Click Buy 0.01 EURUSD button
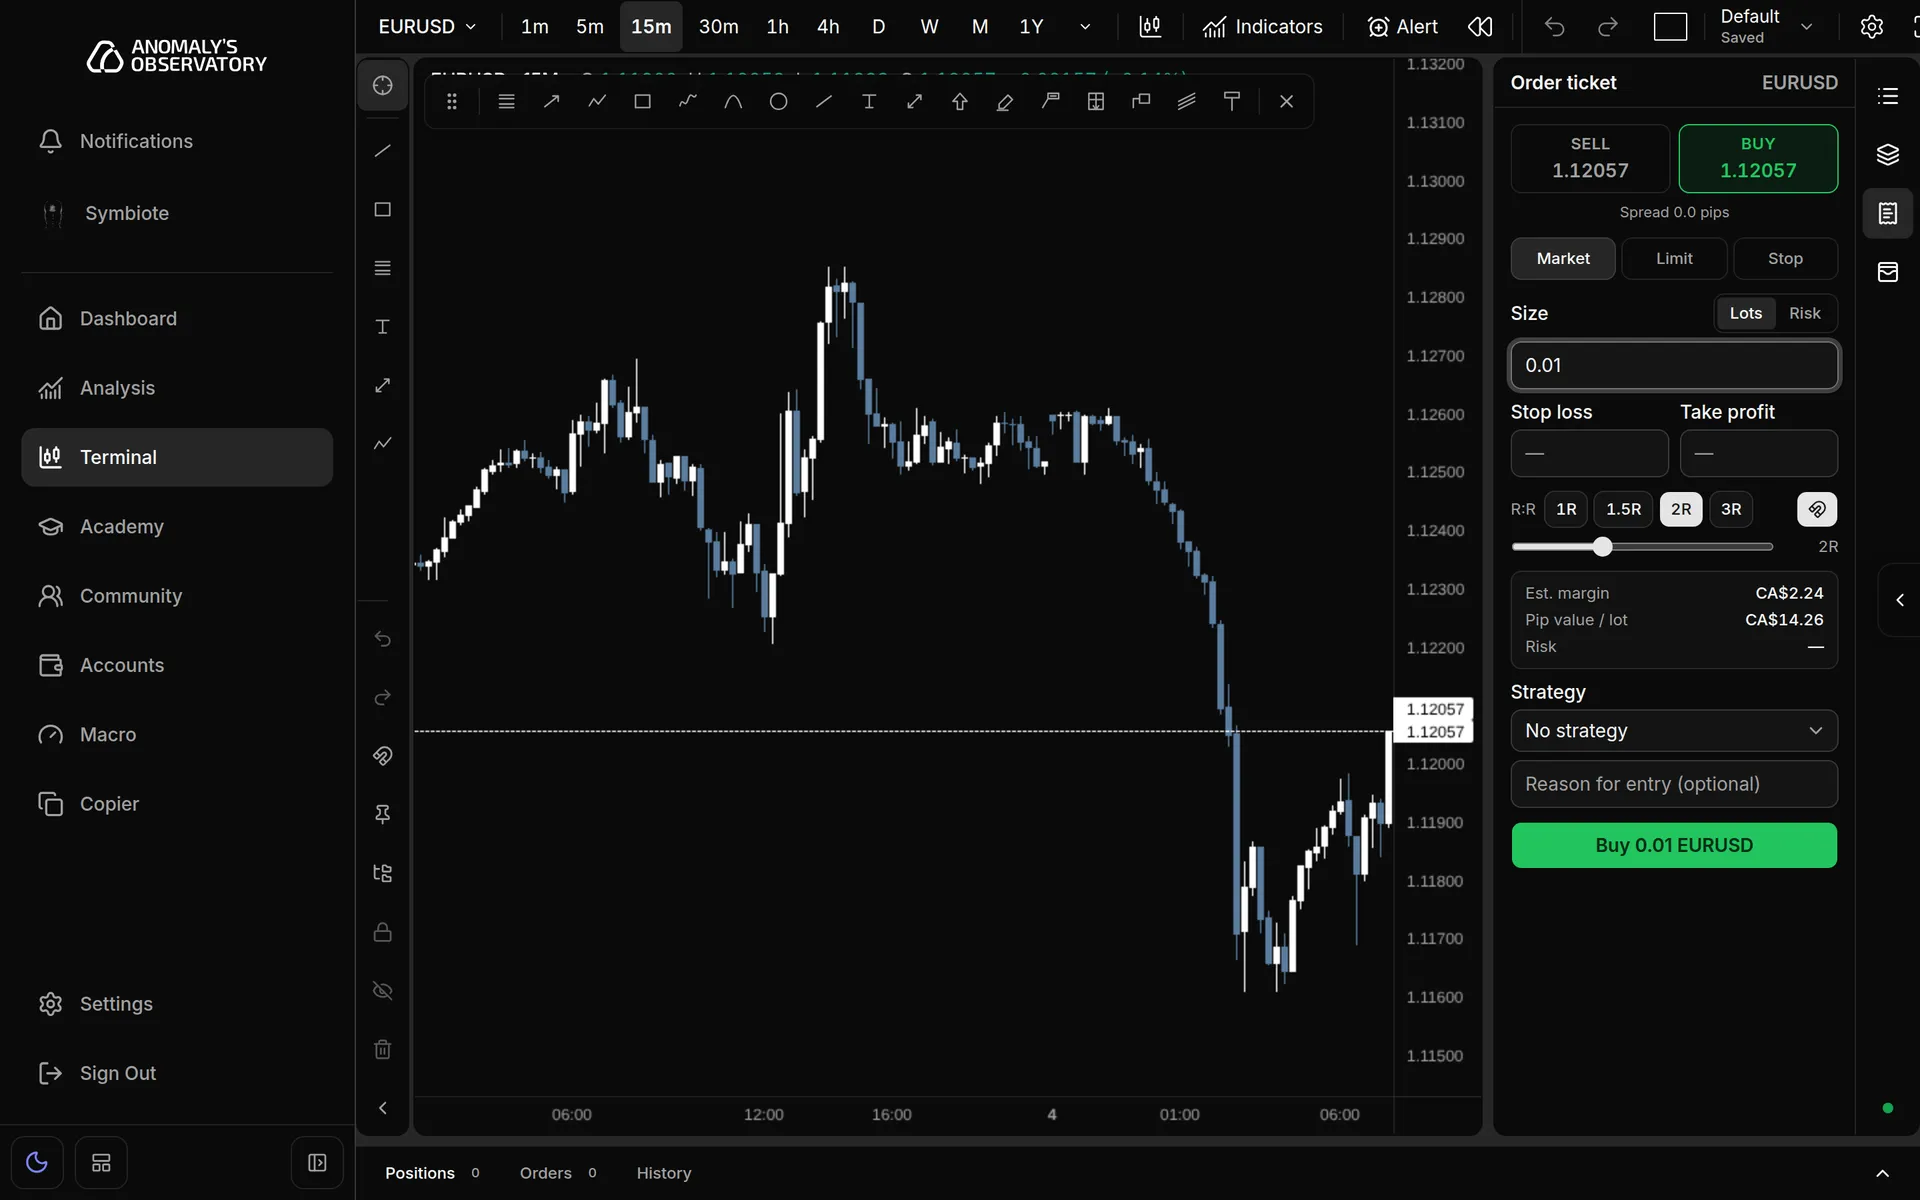Screen dimensions: 1920x1200 pyautogui.click(x=1674, y=845)
